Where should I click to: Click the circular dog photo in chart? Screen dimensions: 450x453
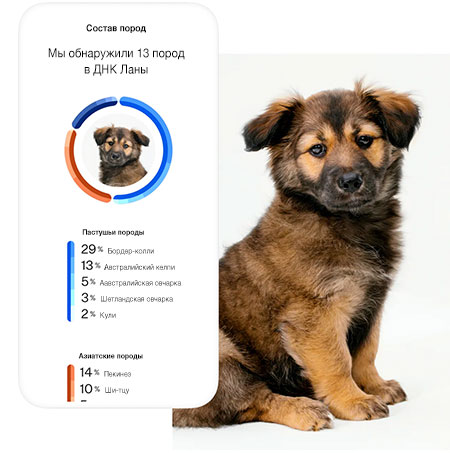(x=118, y=151)
